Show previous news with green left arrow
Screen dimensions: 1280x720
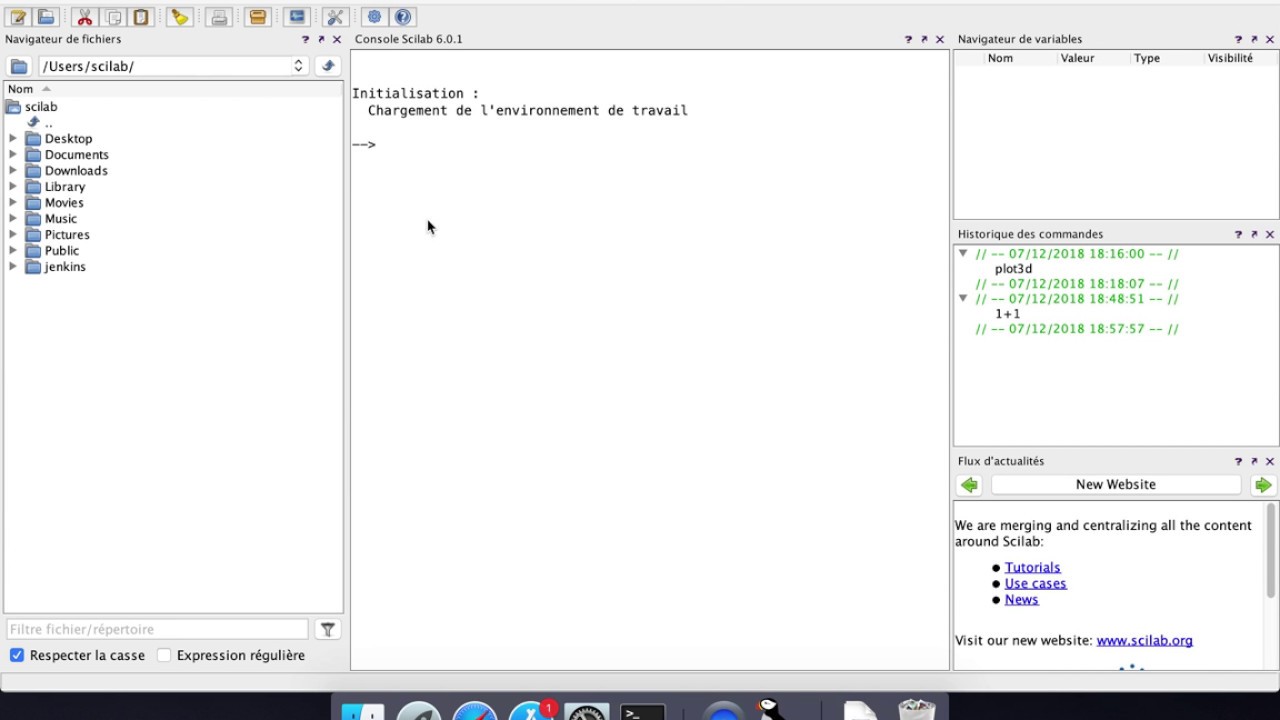tap(969, 485)
